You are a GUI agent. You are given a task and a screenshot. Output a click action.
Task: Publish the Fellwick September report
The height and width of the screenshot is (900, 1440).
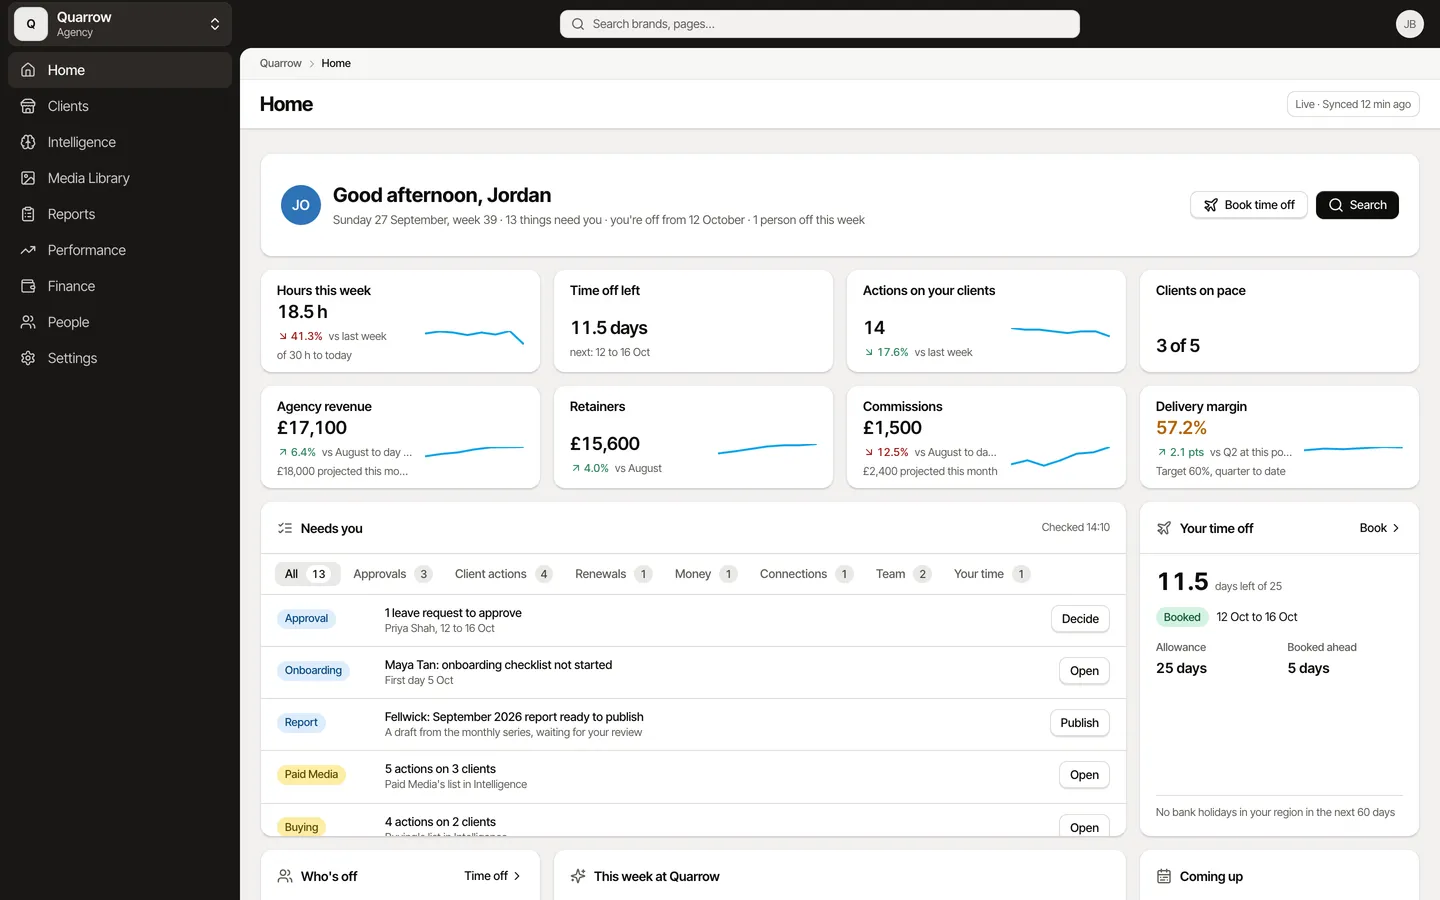click(1080, 723)
